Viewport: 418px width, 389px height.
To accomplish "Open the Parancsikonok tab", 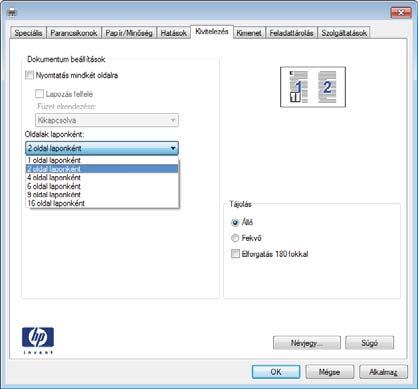I will [74, 33].
